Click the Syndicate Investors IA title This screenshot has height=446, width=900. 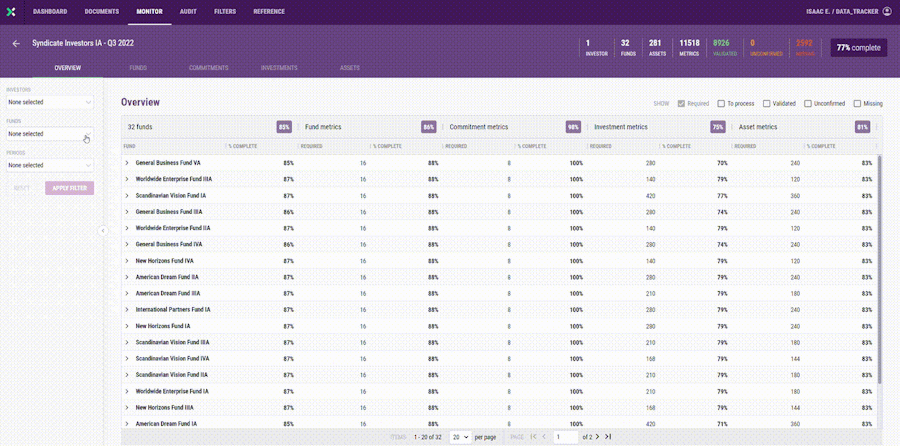[x=83, y=43]
